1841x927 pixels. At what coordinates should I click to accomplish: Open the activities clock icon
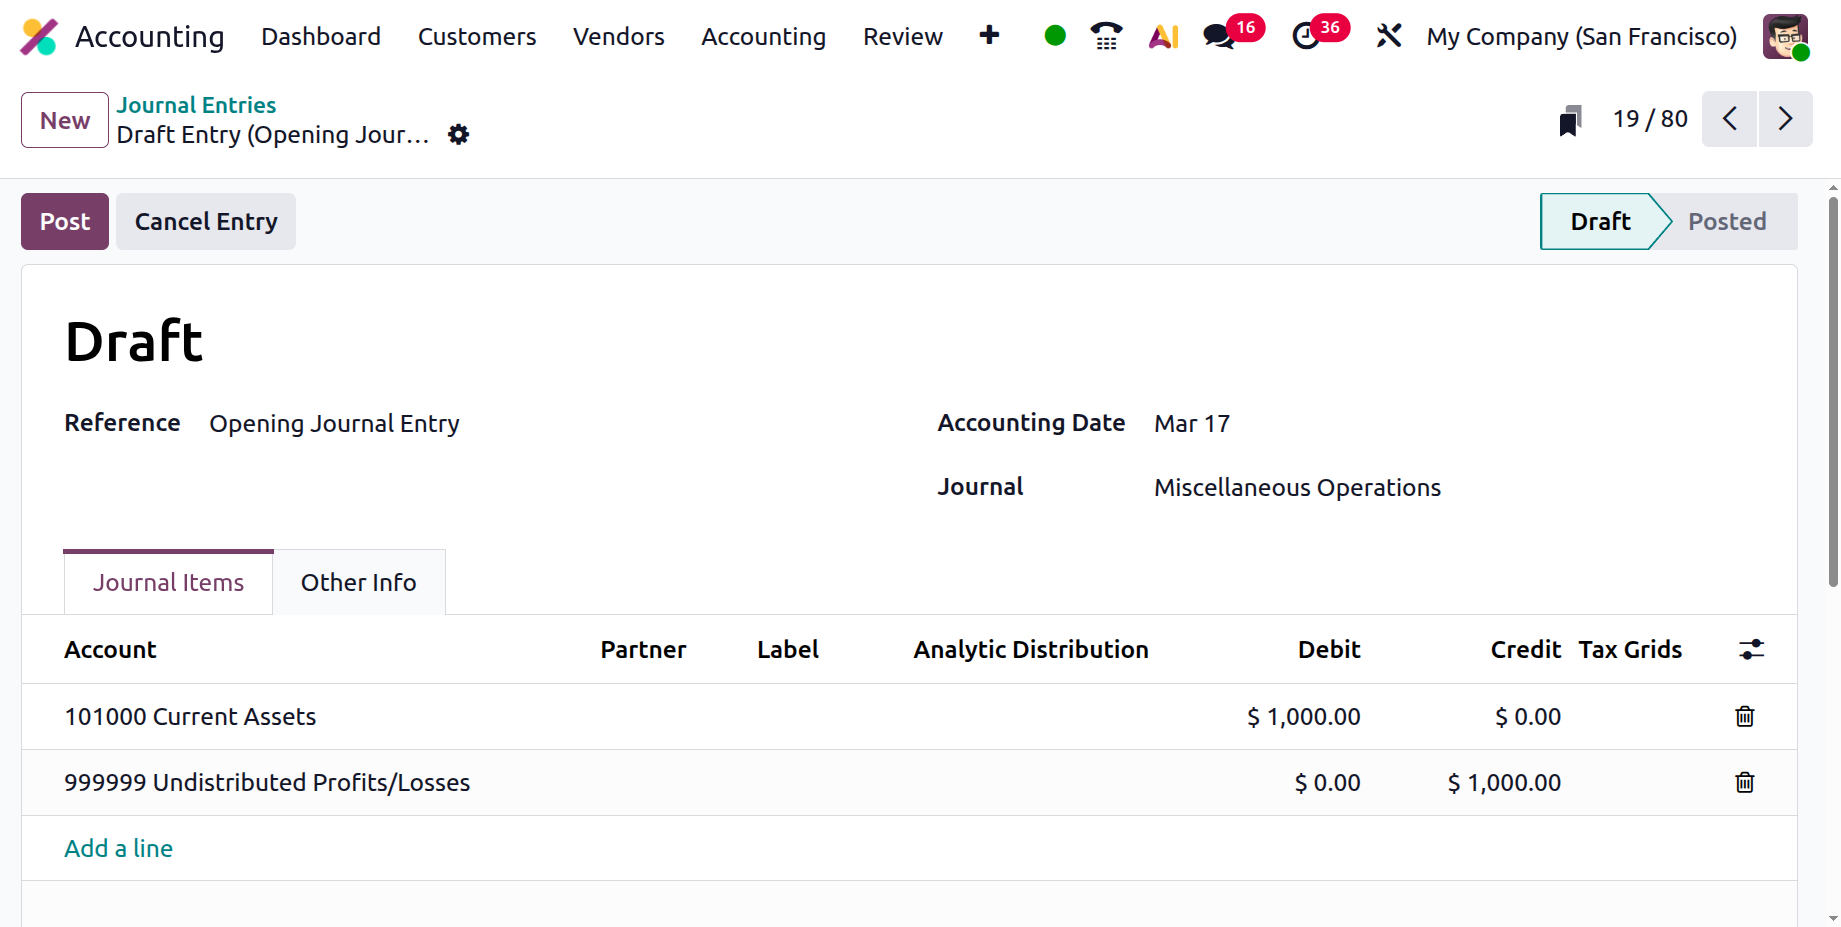click(x=1305, y=37)
